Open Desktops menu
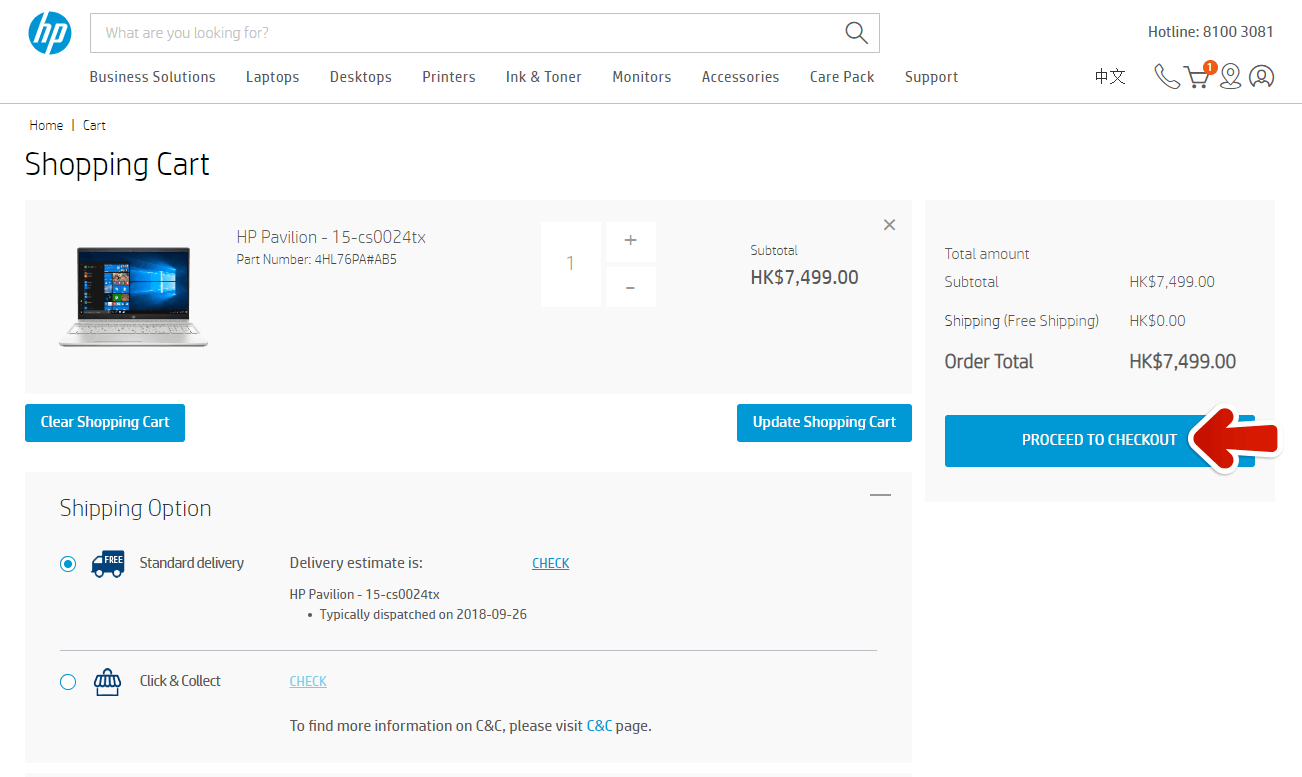 pyautogui.click(x=361, y=77)
